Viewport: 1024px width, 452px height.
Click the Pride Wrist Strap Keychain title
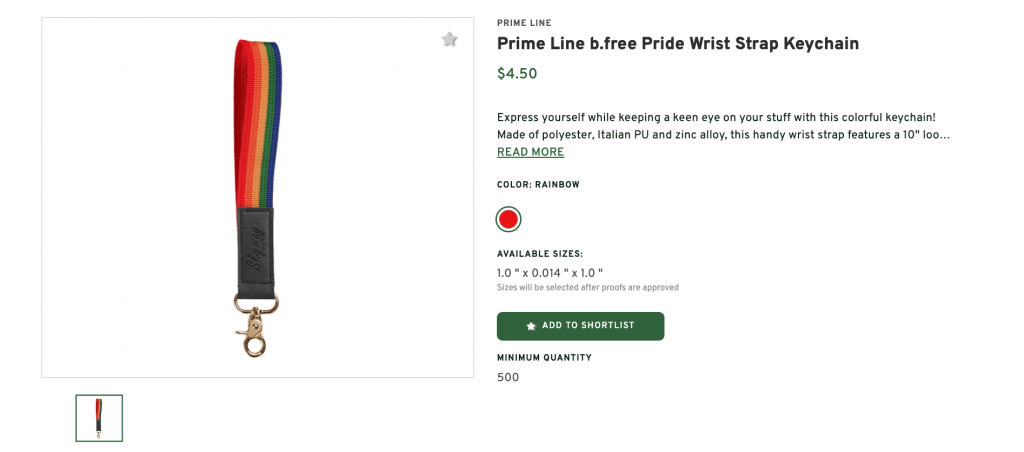678,44
